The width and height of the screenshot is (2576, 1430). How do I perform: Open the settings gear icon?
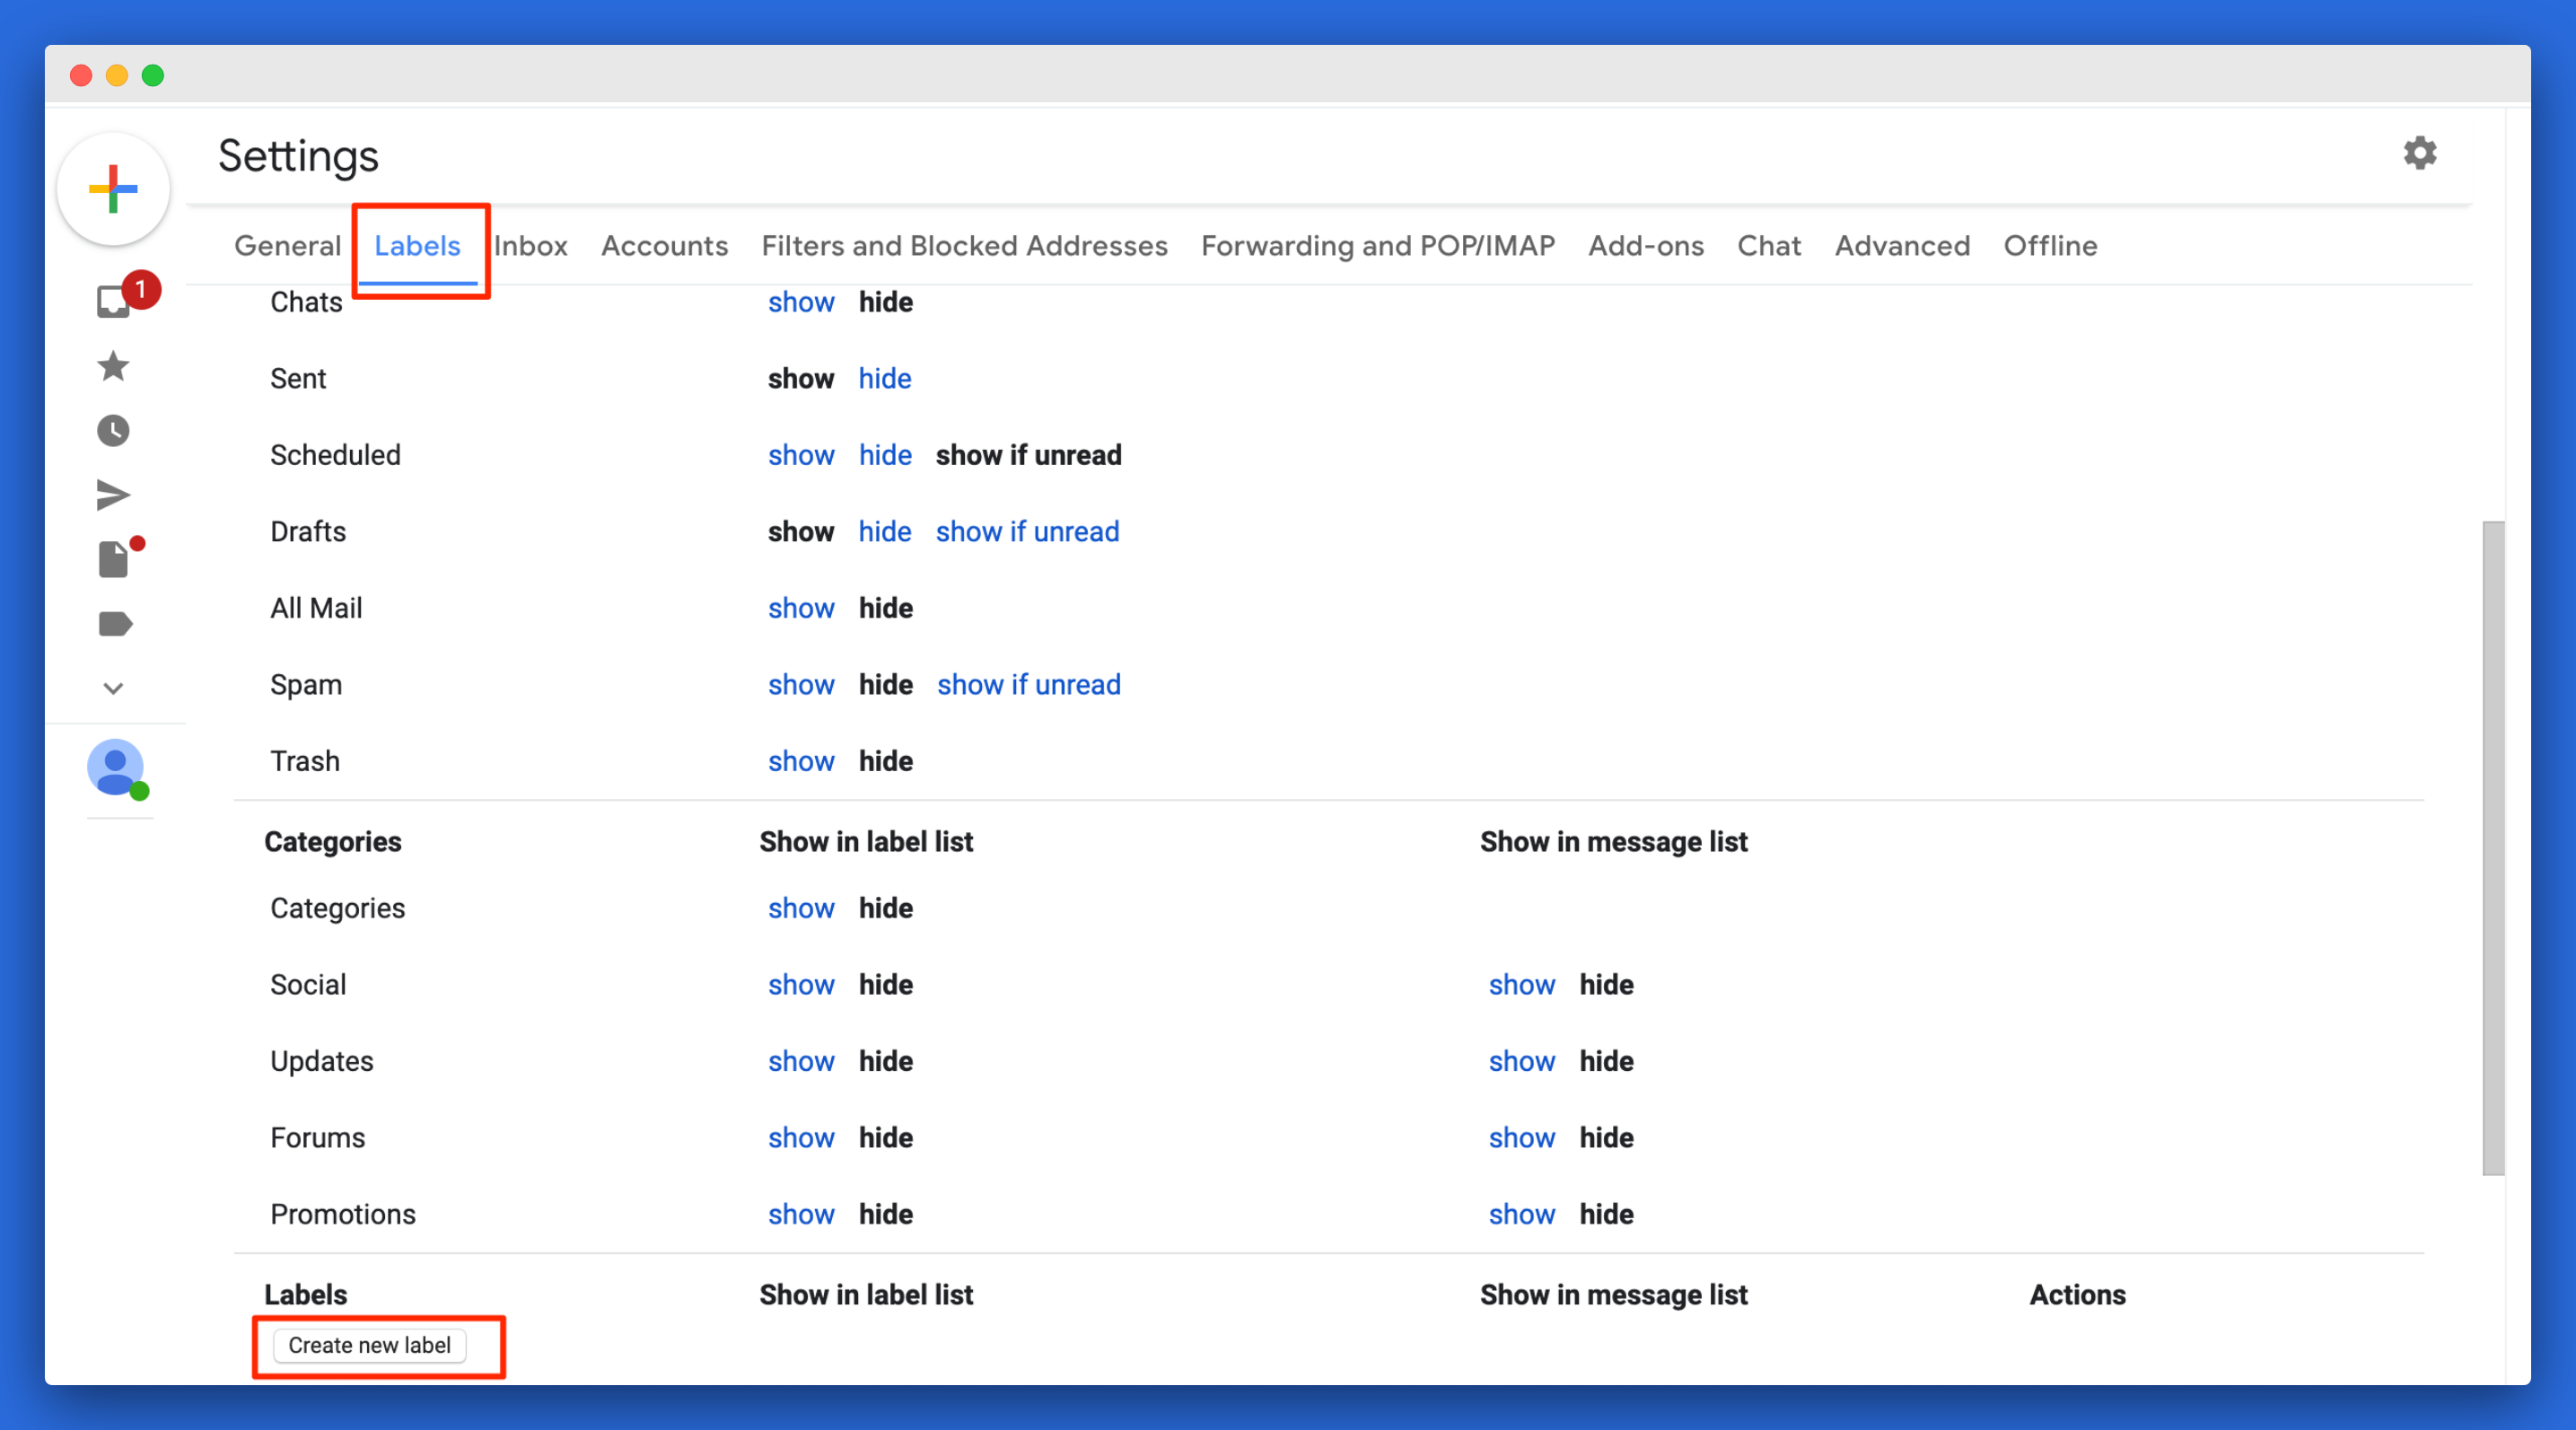coord(2420,153)
